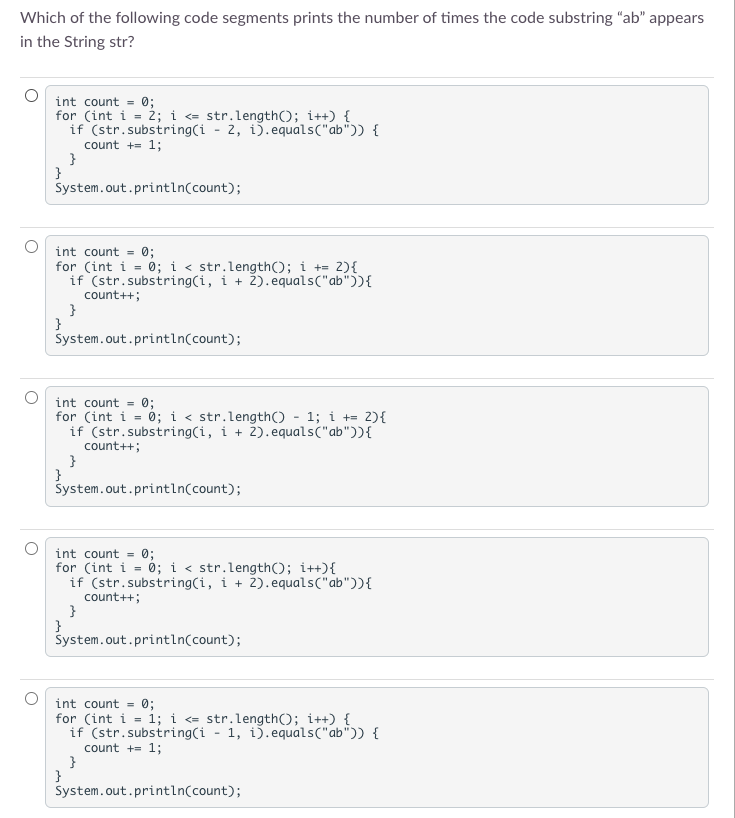Click the for loop line of the third segment

coord(222,417)
